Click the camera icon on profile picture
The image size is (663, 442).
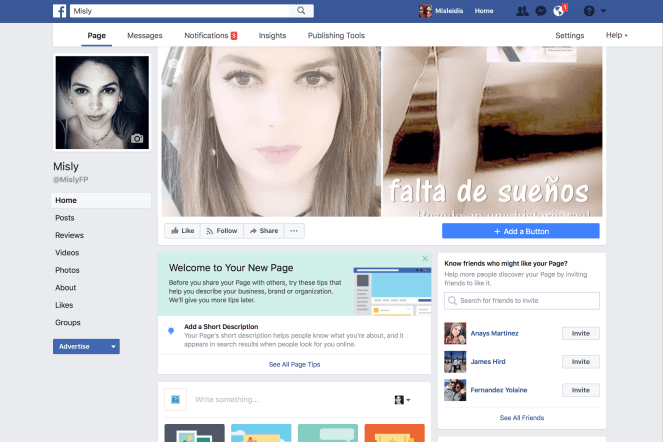point(137,138)
